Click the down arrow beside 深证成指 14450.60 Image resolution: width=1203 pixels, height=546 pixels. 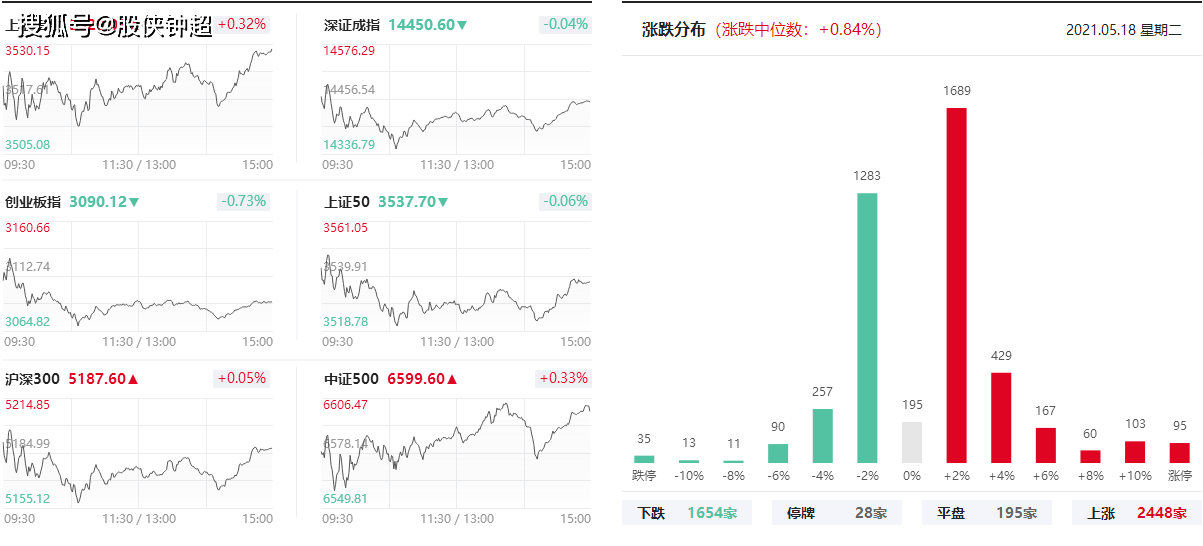point(462,24)
